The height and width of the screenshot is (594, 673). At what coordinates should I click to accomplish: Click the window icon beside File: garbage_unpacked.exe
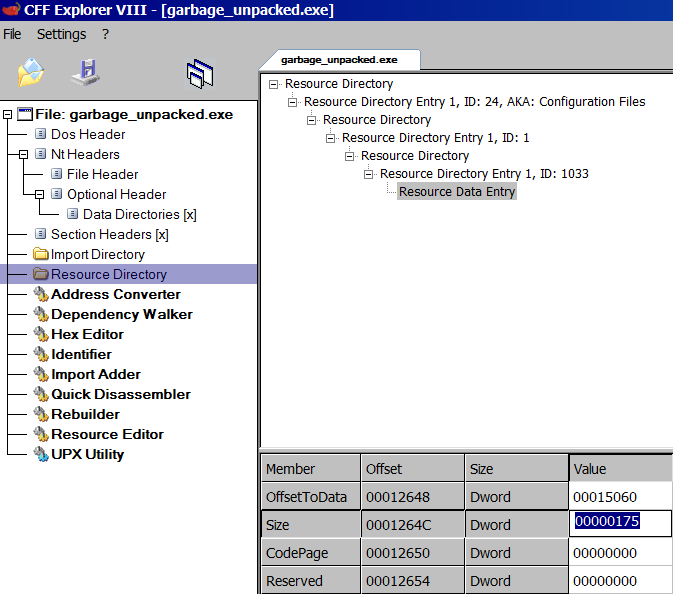pos(25,114)
